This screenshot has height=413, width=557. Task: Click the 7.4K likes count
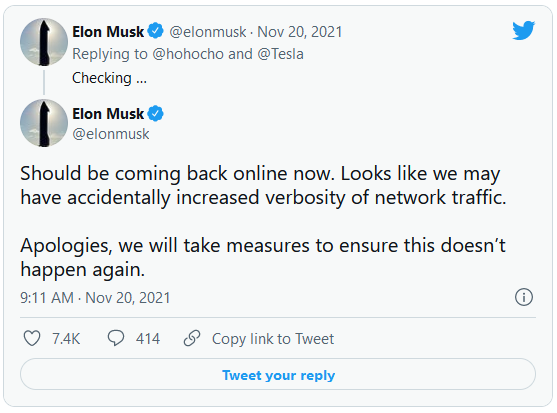click(66, 339)
